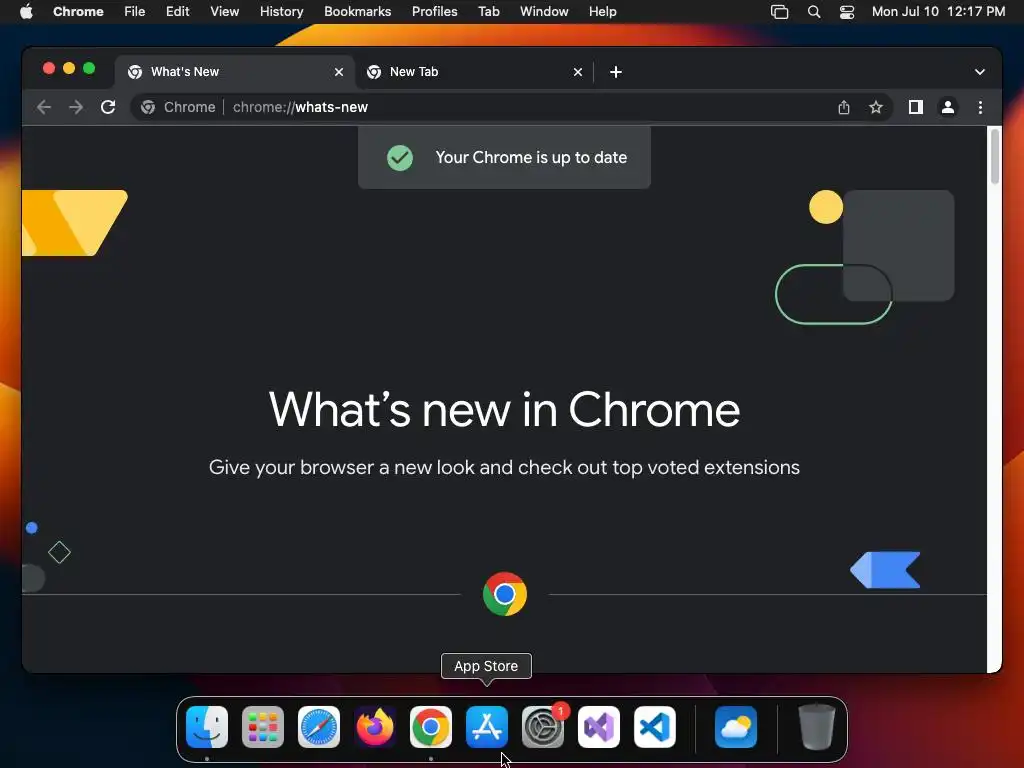This screenshot has width=1024, height=768.
Task: Open Spotlight search in menu bar
Action: [x=814, y=12]
